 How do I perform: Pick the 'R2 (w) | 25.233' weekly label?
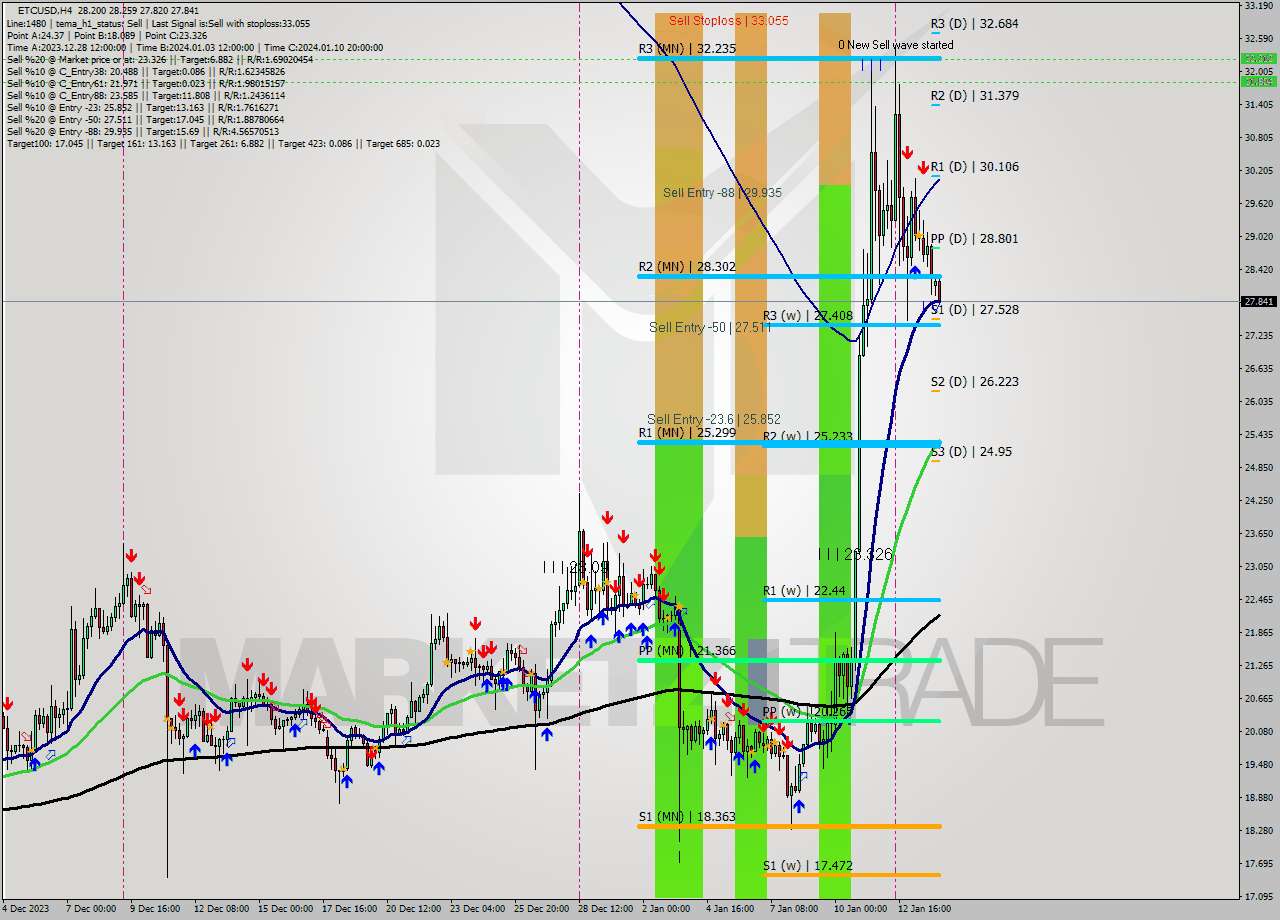808,436
